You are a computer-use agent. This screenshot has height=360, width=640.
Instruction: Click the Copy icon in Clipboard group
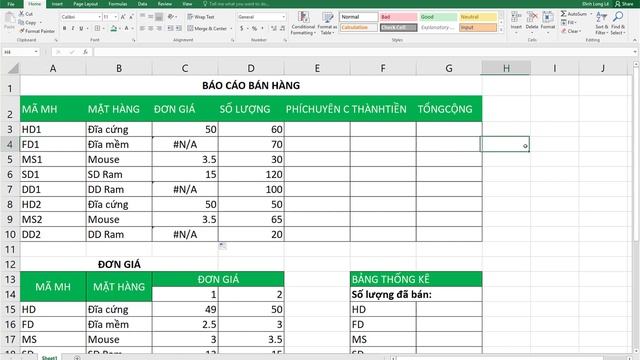tap(22, 22)
